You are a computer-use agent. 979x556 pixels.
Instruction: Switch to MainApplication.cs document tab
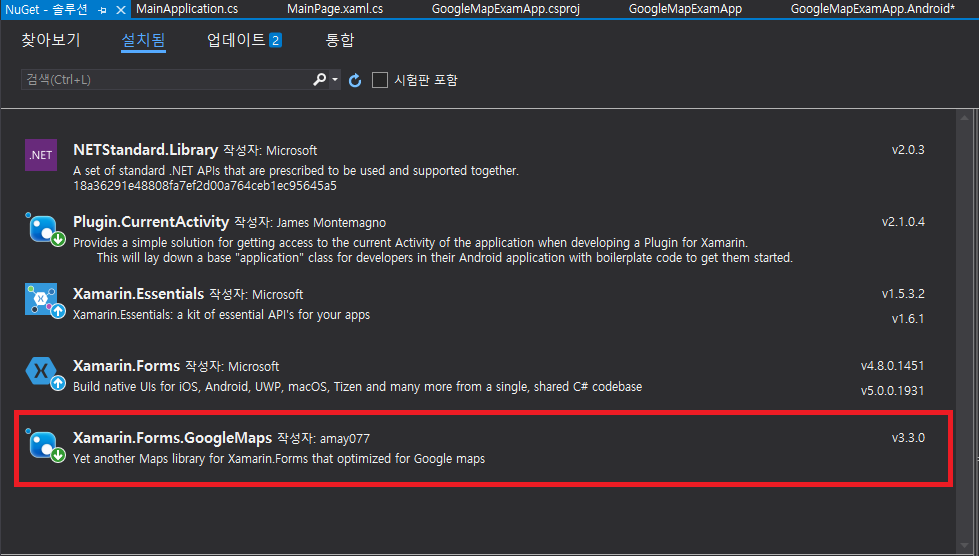tap(187, 9)
